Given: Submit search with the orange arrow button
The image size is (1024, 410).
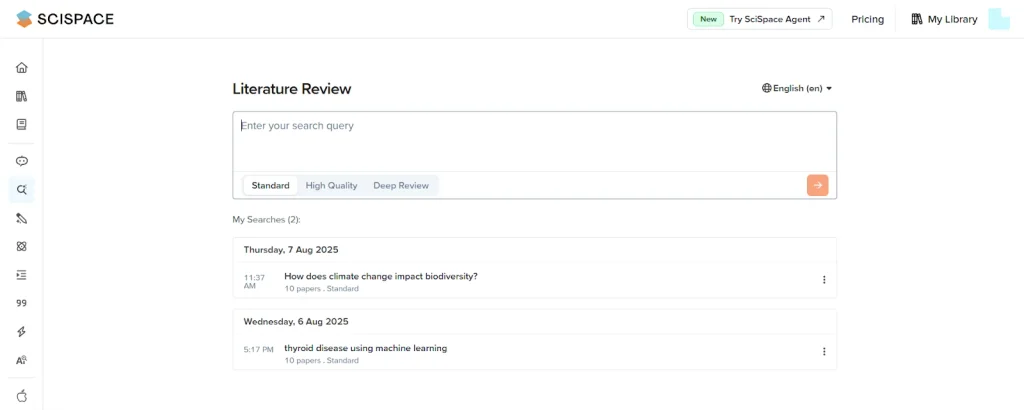Looking at the screenshot, I should tap(817, 185).
